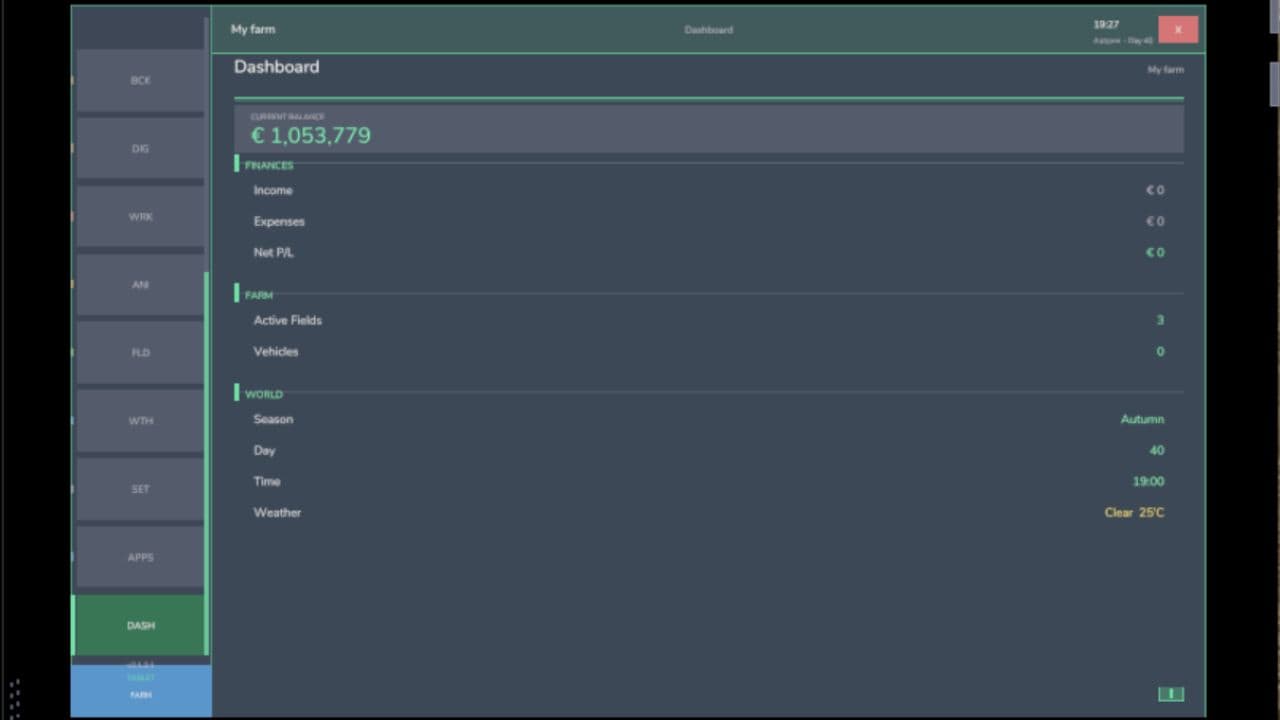Click the sidebar vertical scrollbar
Viewport: 1280px width, 720px height.
click(x=207, y=463)
